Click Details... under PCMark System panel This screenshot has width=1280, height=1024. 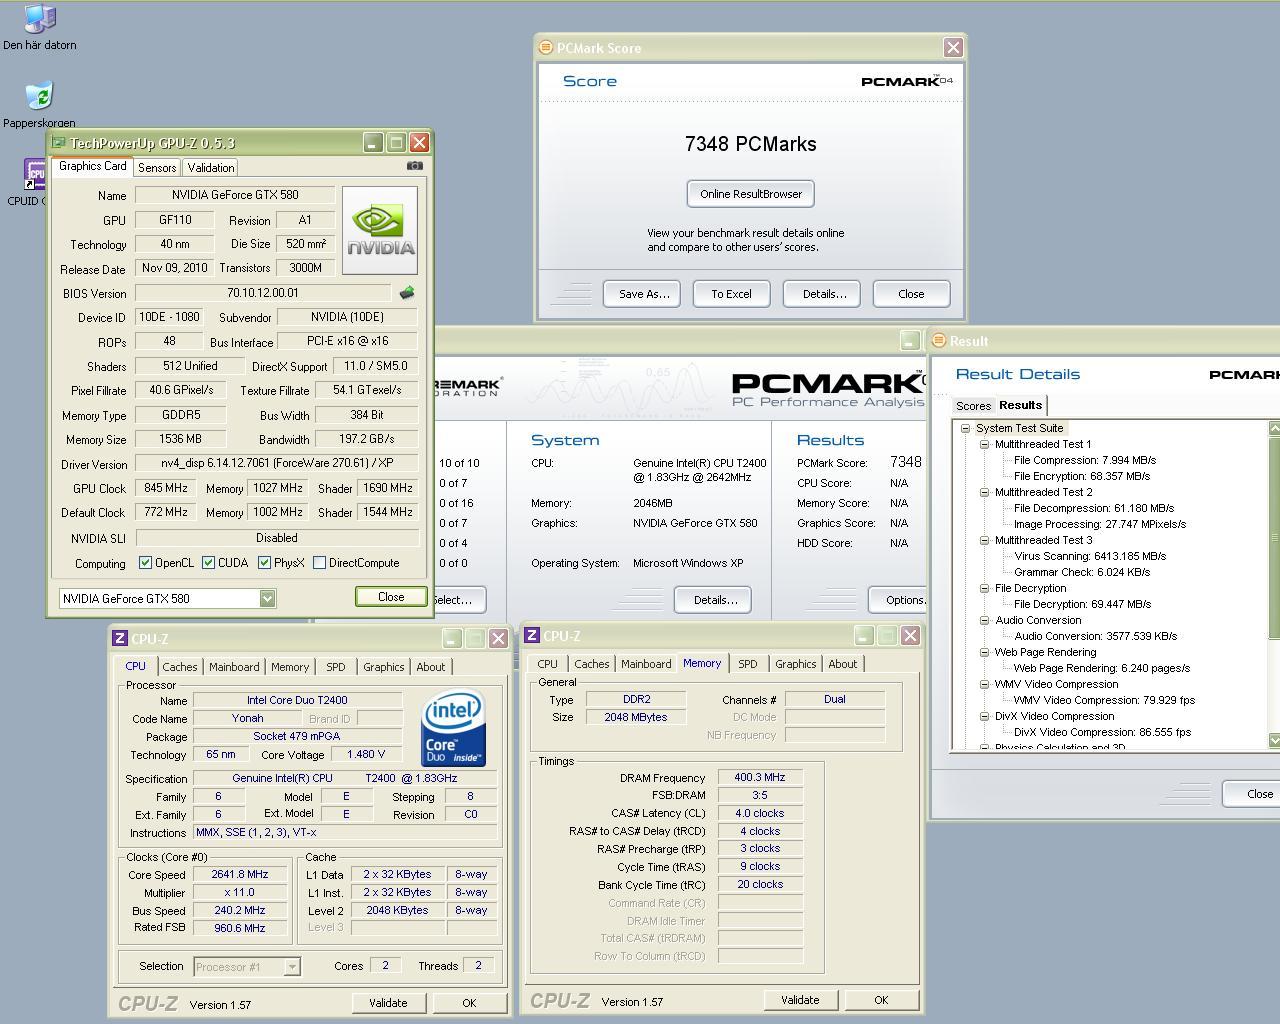point(715,600)
